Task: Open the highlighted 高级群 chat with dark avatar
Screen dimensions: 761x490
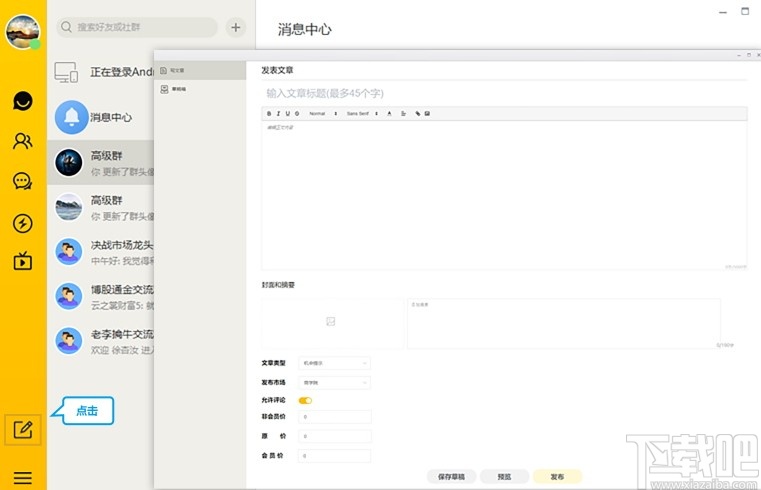Action: click(100, 163)
